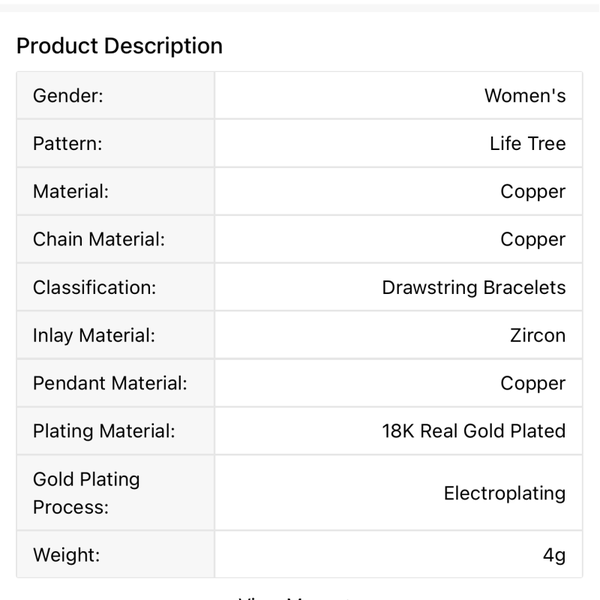Select the Plating Material label
The height and width of the screenshot is (600, 600).
click(x=104, y=432)
